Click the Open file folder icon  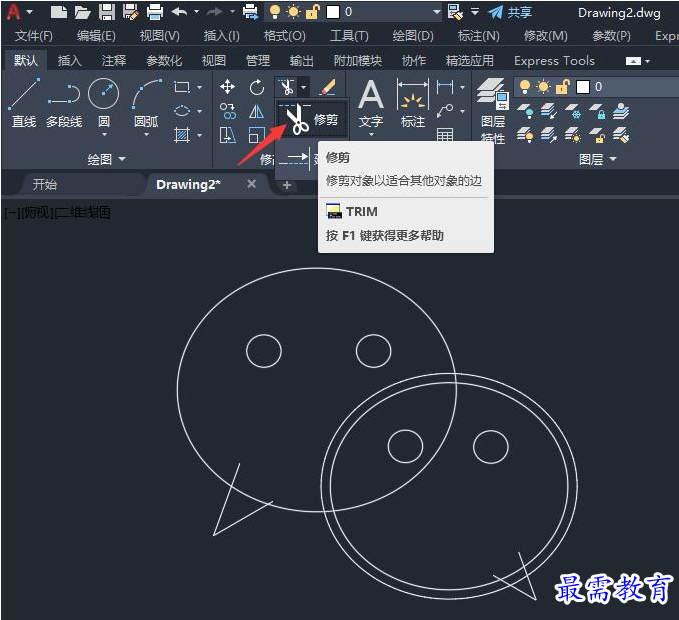(82, 12)
